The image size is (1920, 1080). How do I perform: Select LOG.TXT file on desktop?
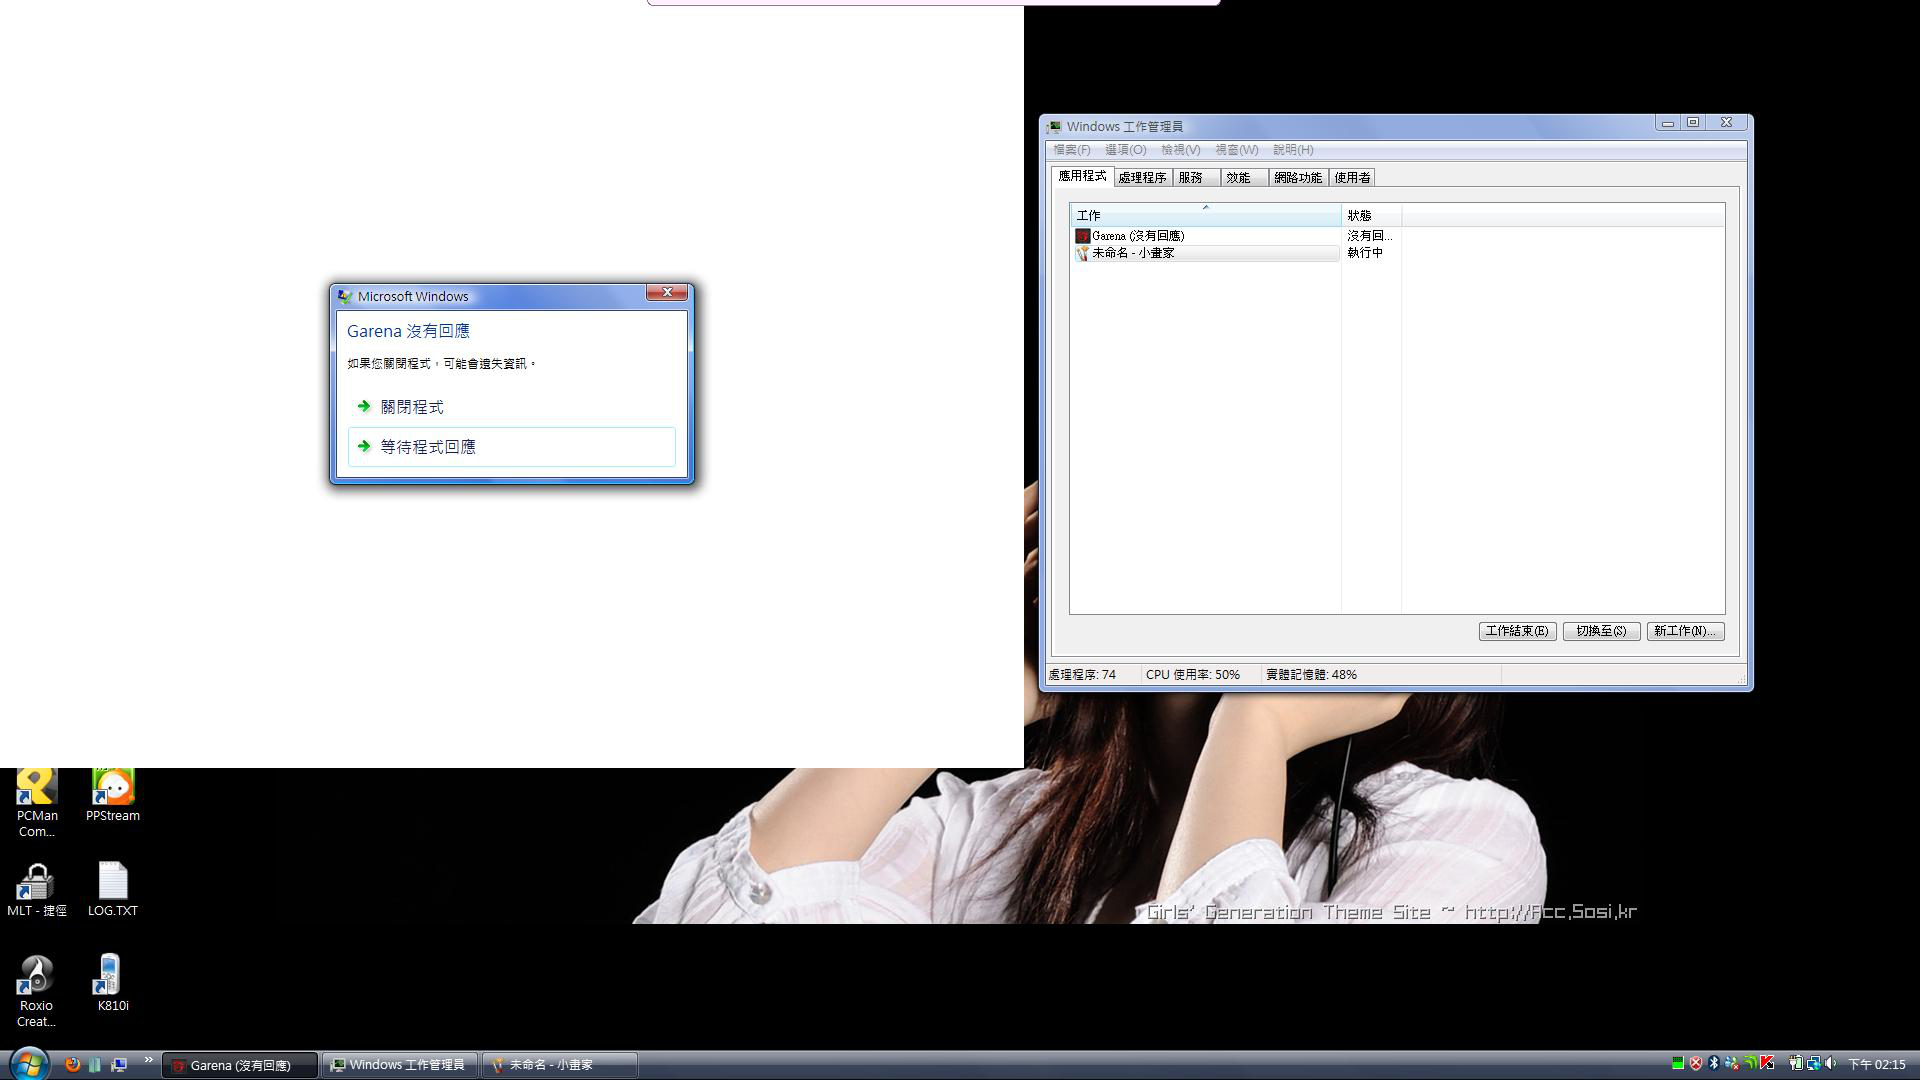113,889
